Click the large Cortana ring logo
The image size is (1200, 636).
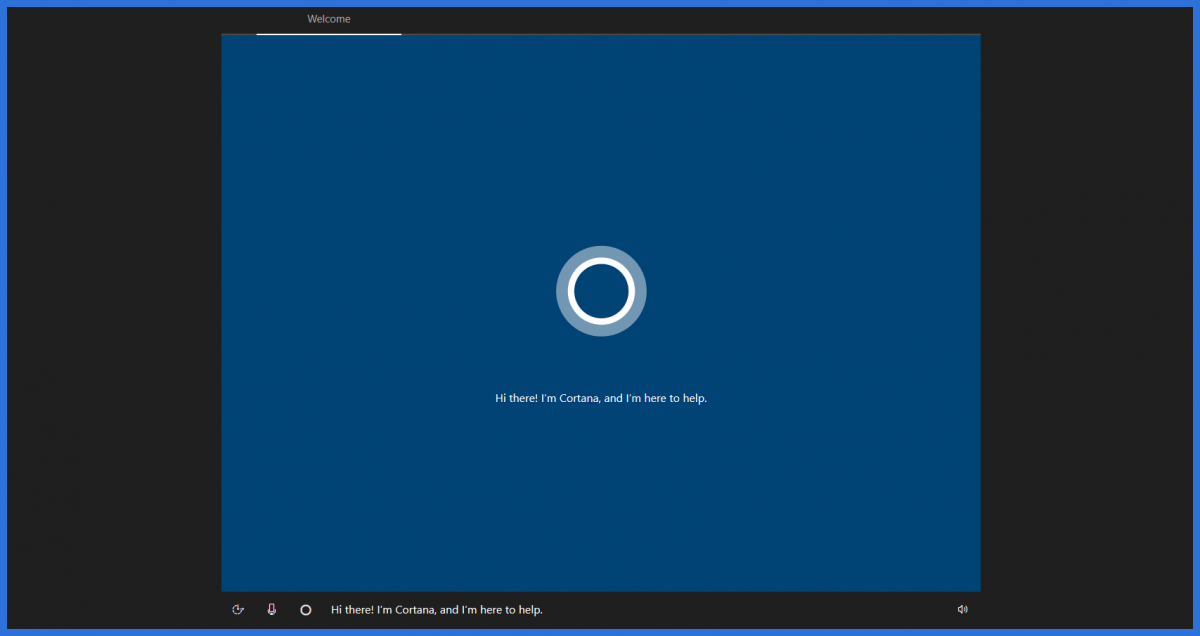pyautogui.click(x=601, y=291)
